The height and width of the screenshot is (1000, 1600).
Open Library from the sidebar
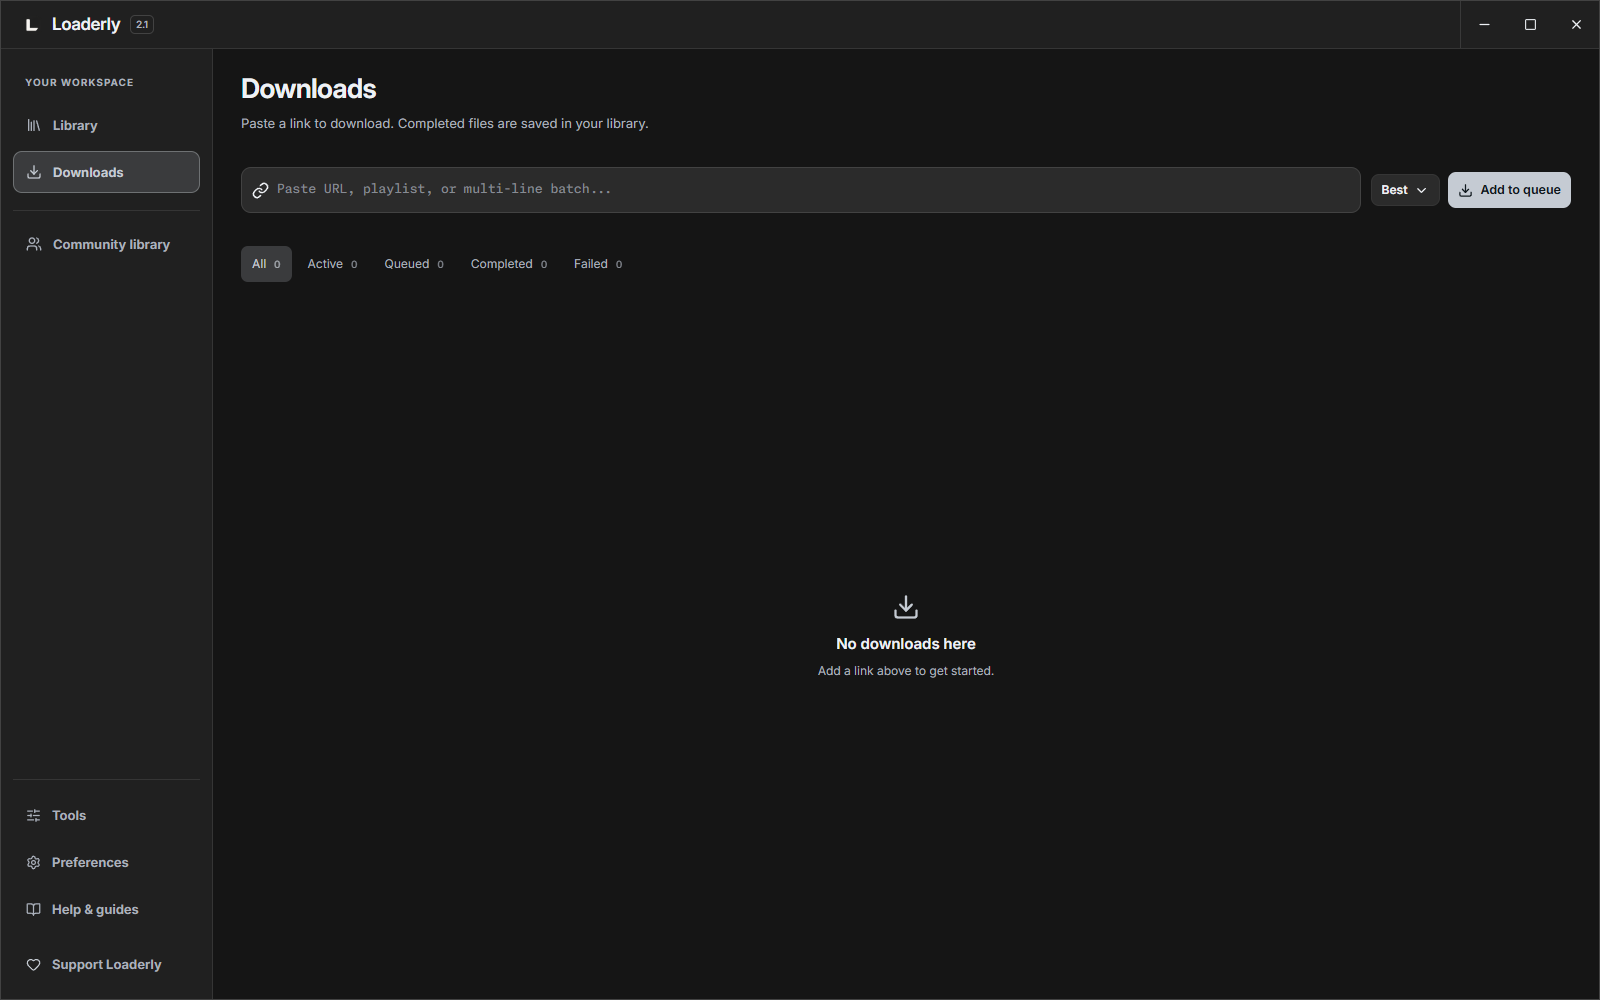click(106, 125)
